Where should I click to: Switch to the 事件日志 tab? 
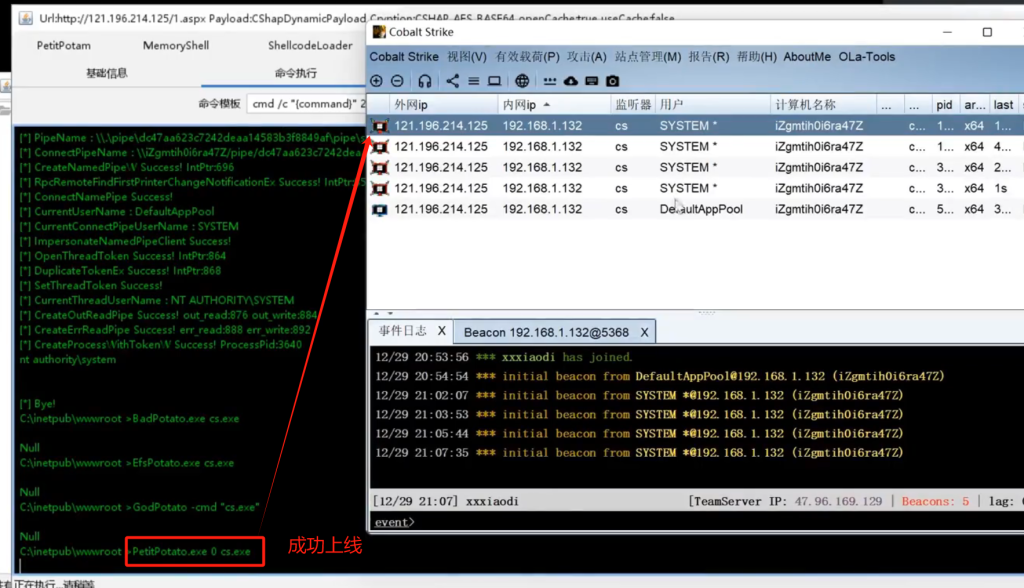[402, 331]
